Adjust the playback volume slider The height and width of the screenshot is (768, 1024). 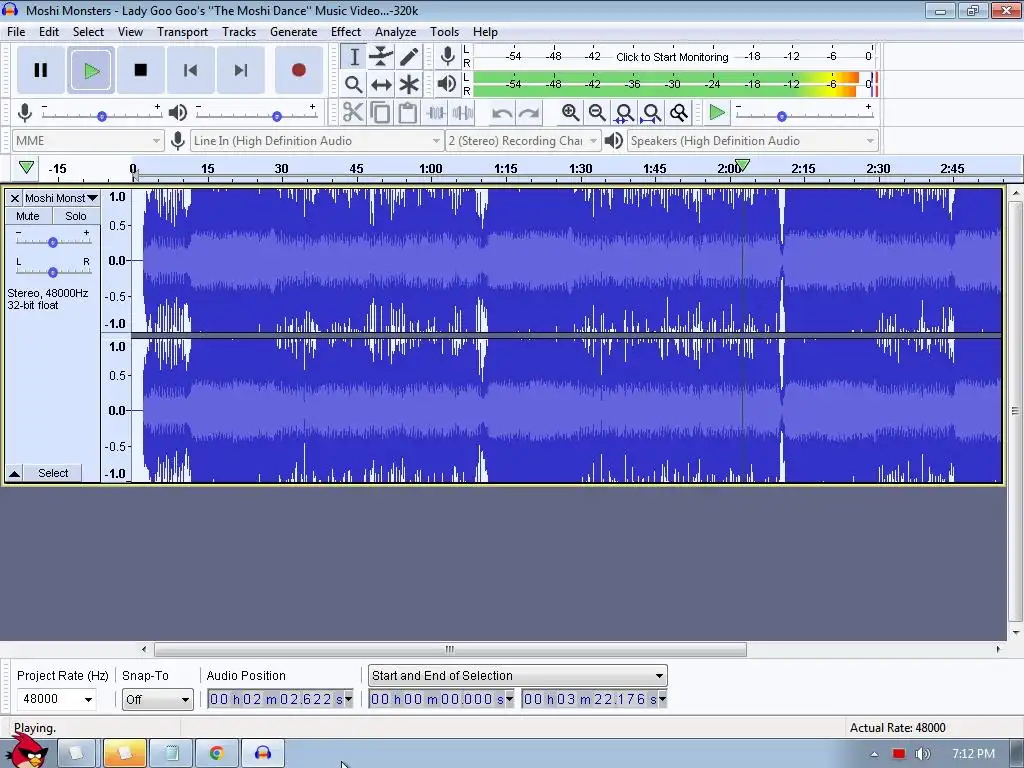pos(276,116)
